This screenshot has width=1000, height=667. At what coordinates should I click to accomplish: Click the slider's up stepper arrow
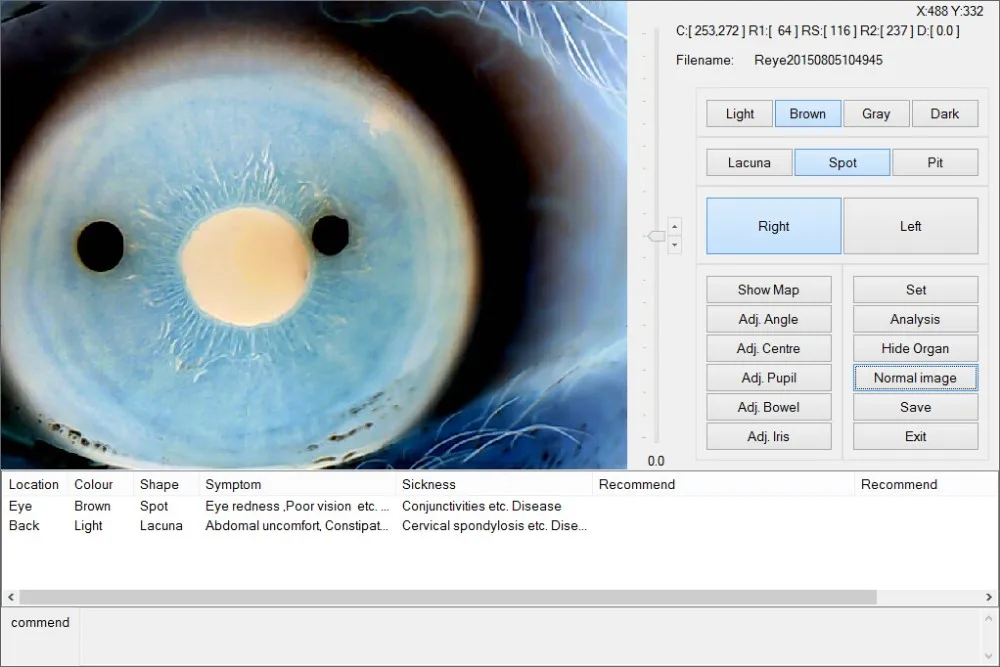pos(674,226)
